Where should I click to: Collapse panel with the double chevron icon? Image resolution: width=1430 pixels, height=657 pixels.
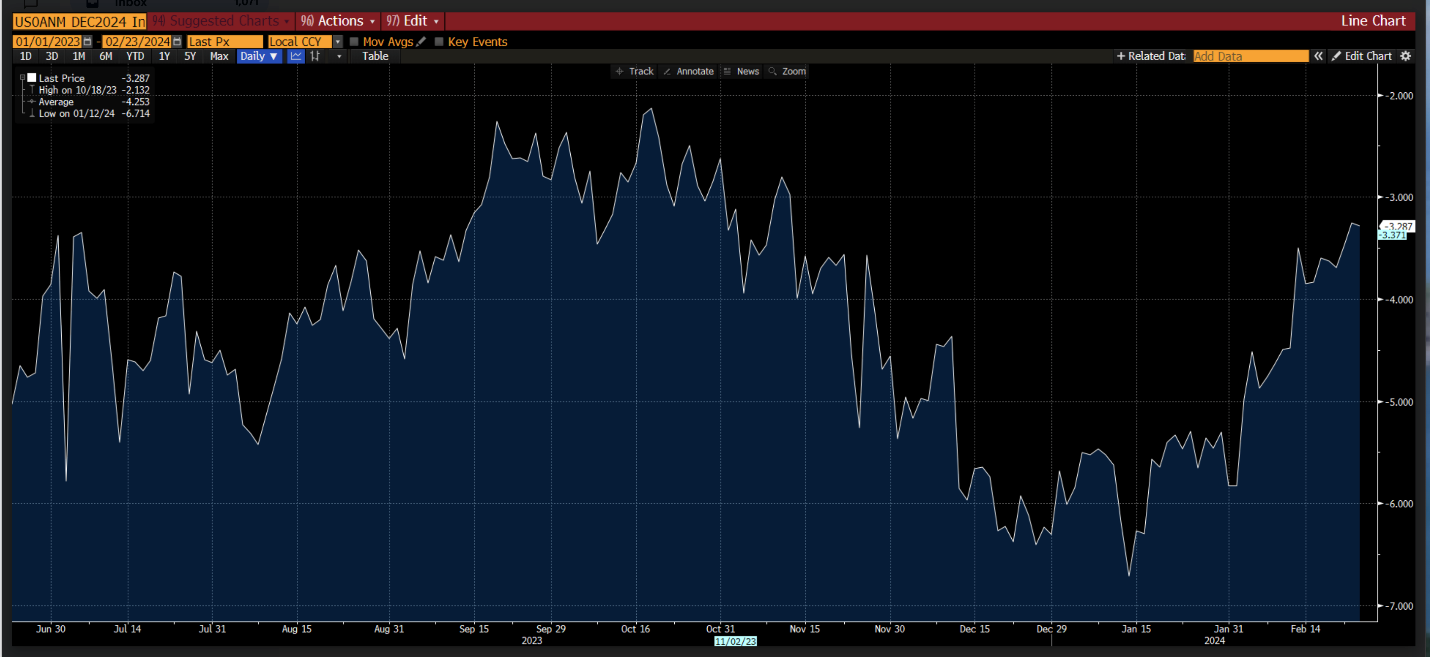coord(1318,56)
